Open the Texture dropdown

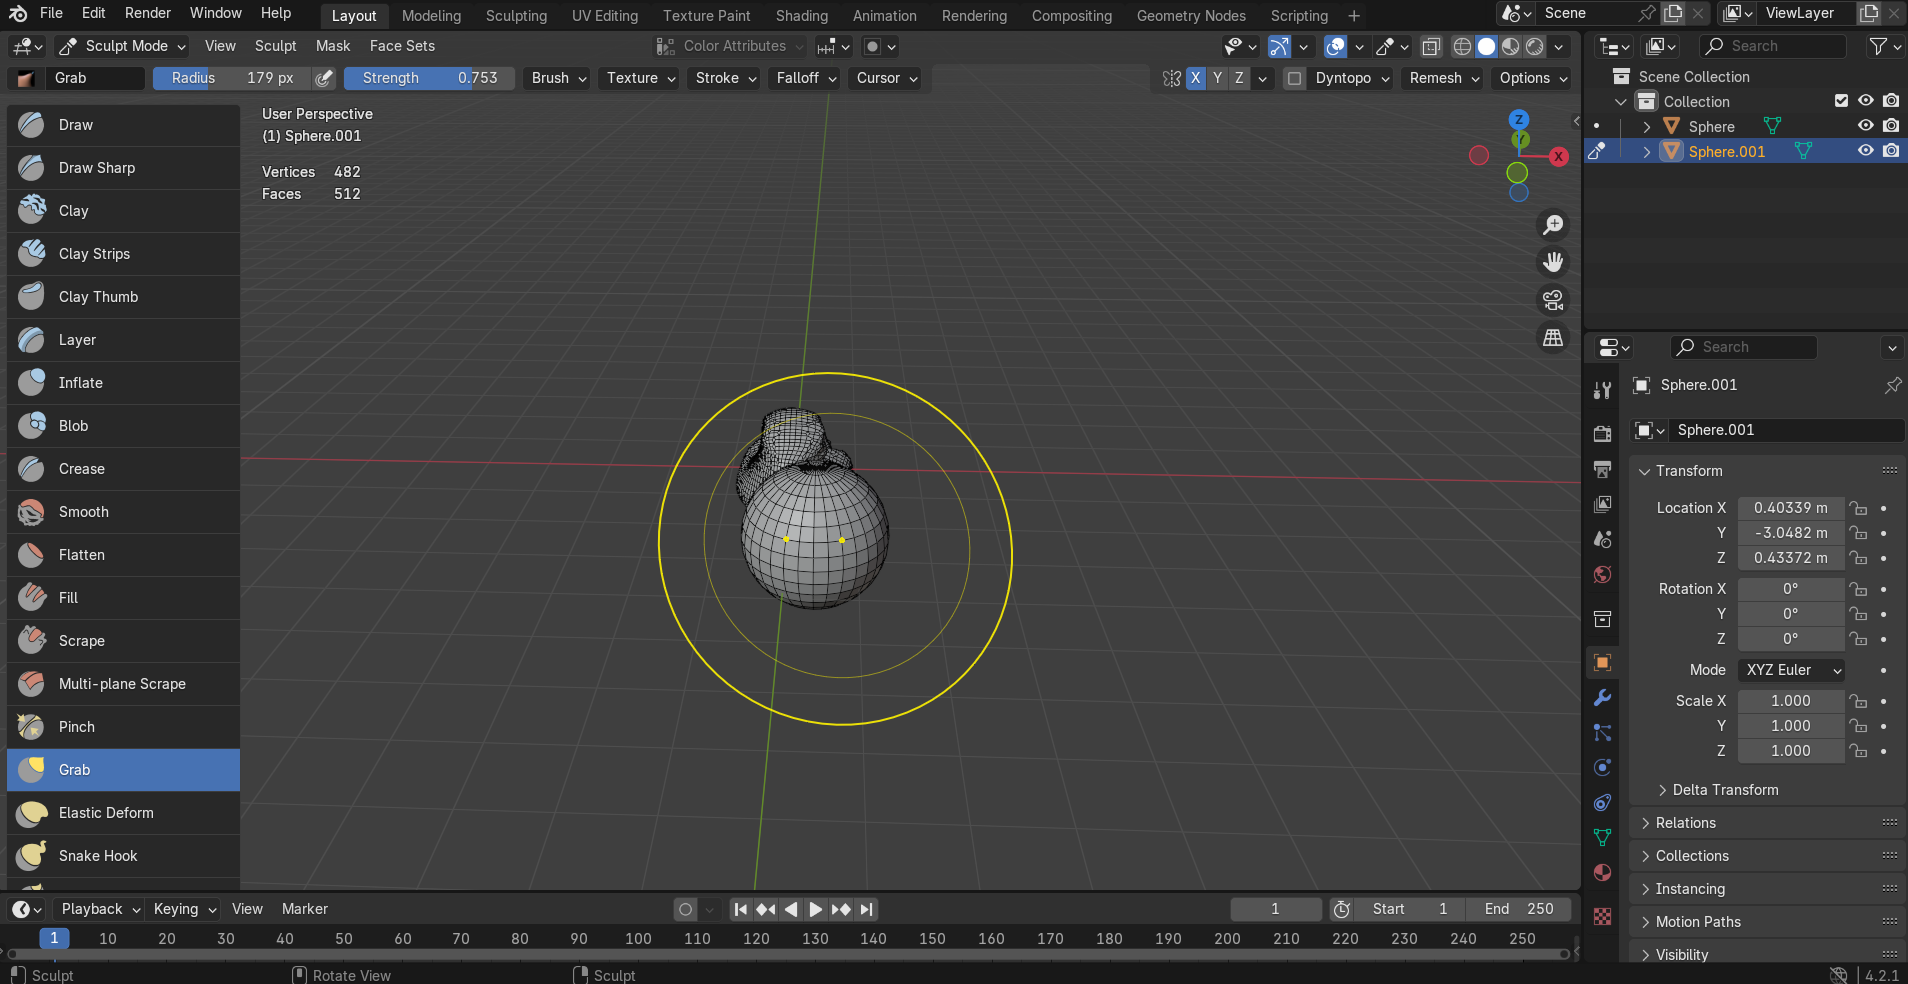[640, 78]
